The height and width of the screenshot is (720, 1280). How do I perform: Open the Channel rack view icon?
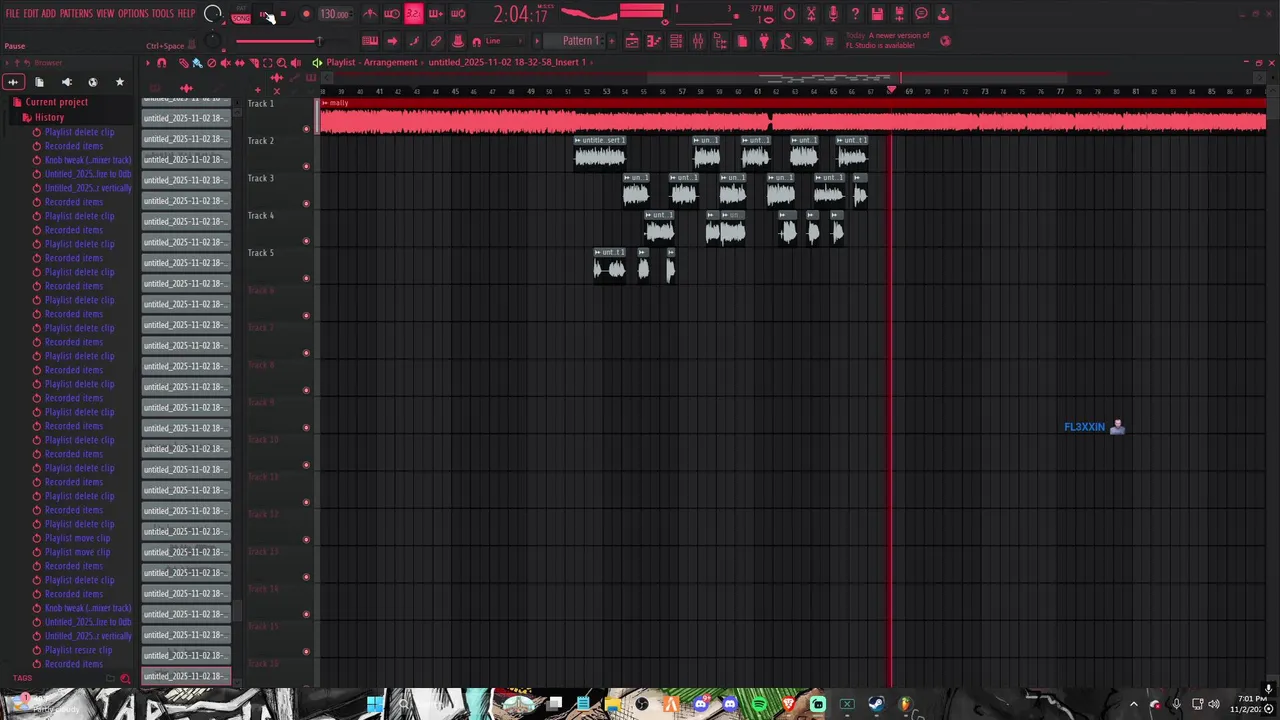click(676, 41)
